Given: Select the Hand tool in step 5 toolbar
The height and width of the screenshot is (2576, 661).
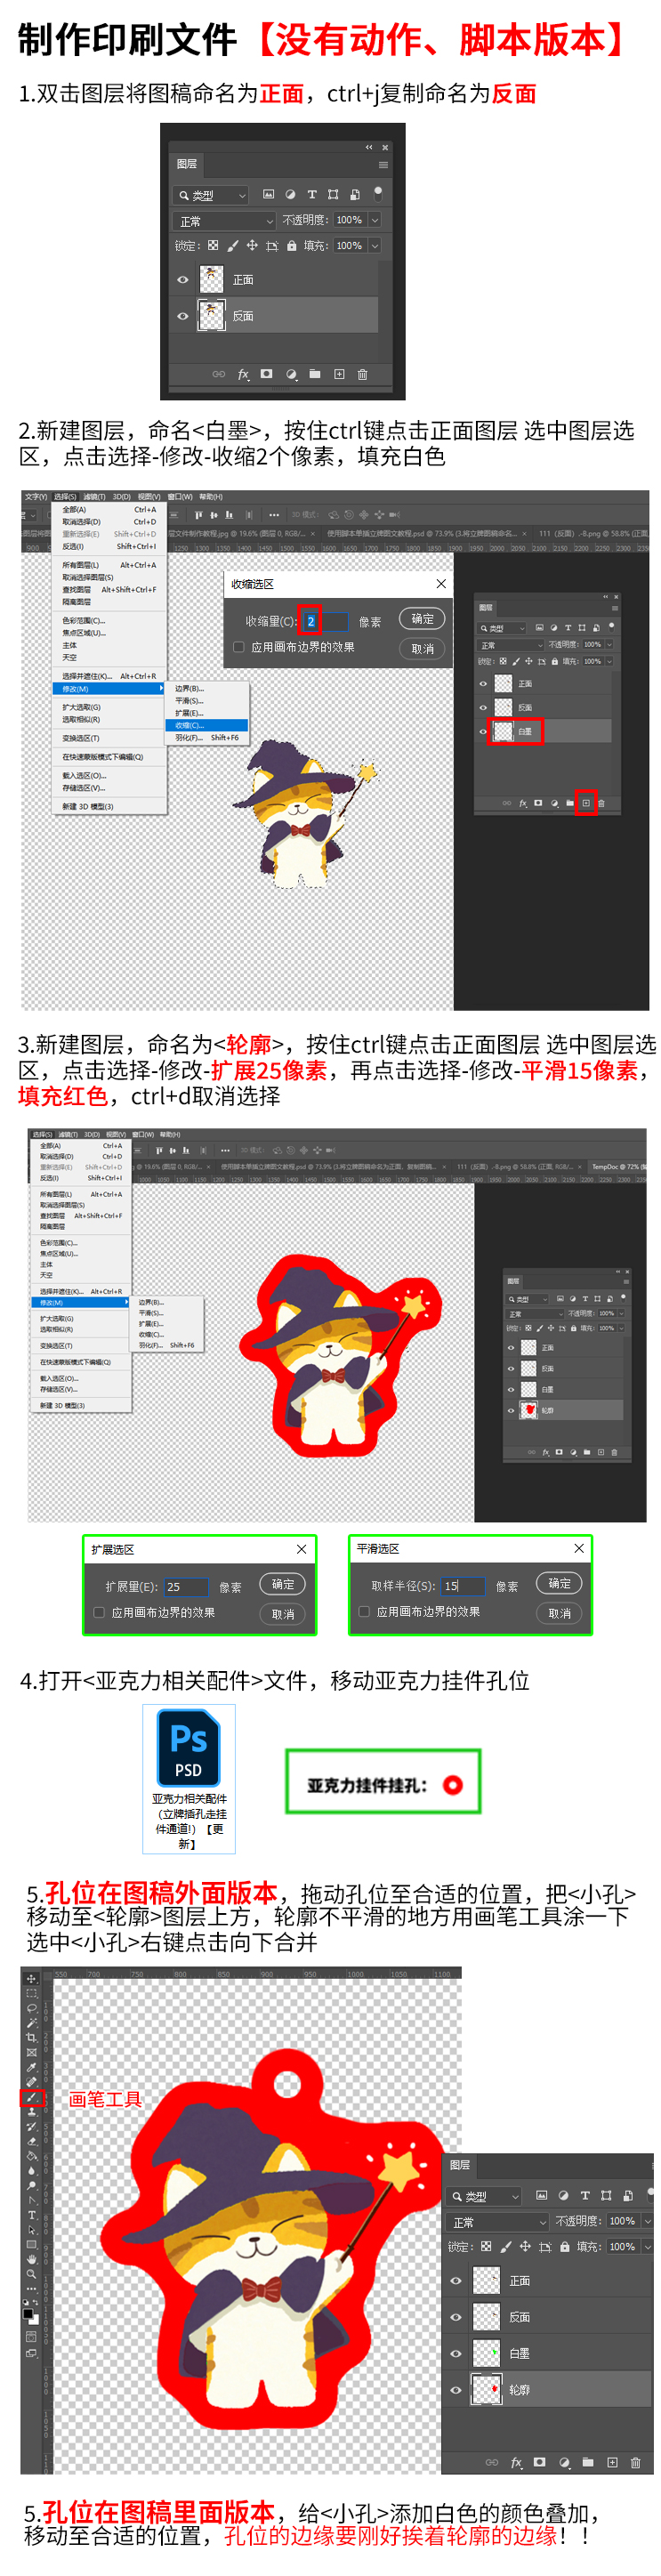Looking at the screenshot, I should pyautogui.click(x=31, y=2259).
